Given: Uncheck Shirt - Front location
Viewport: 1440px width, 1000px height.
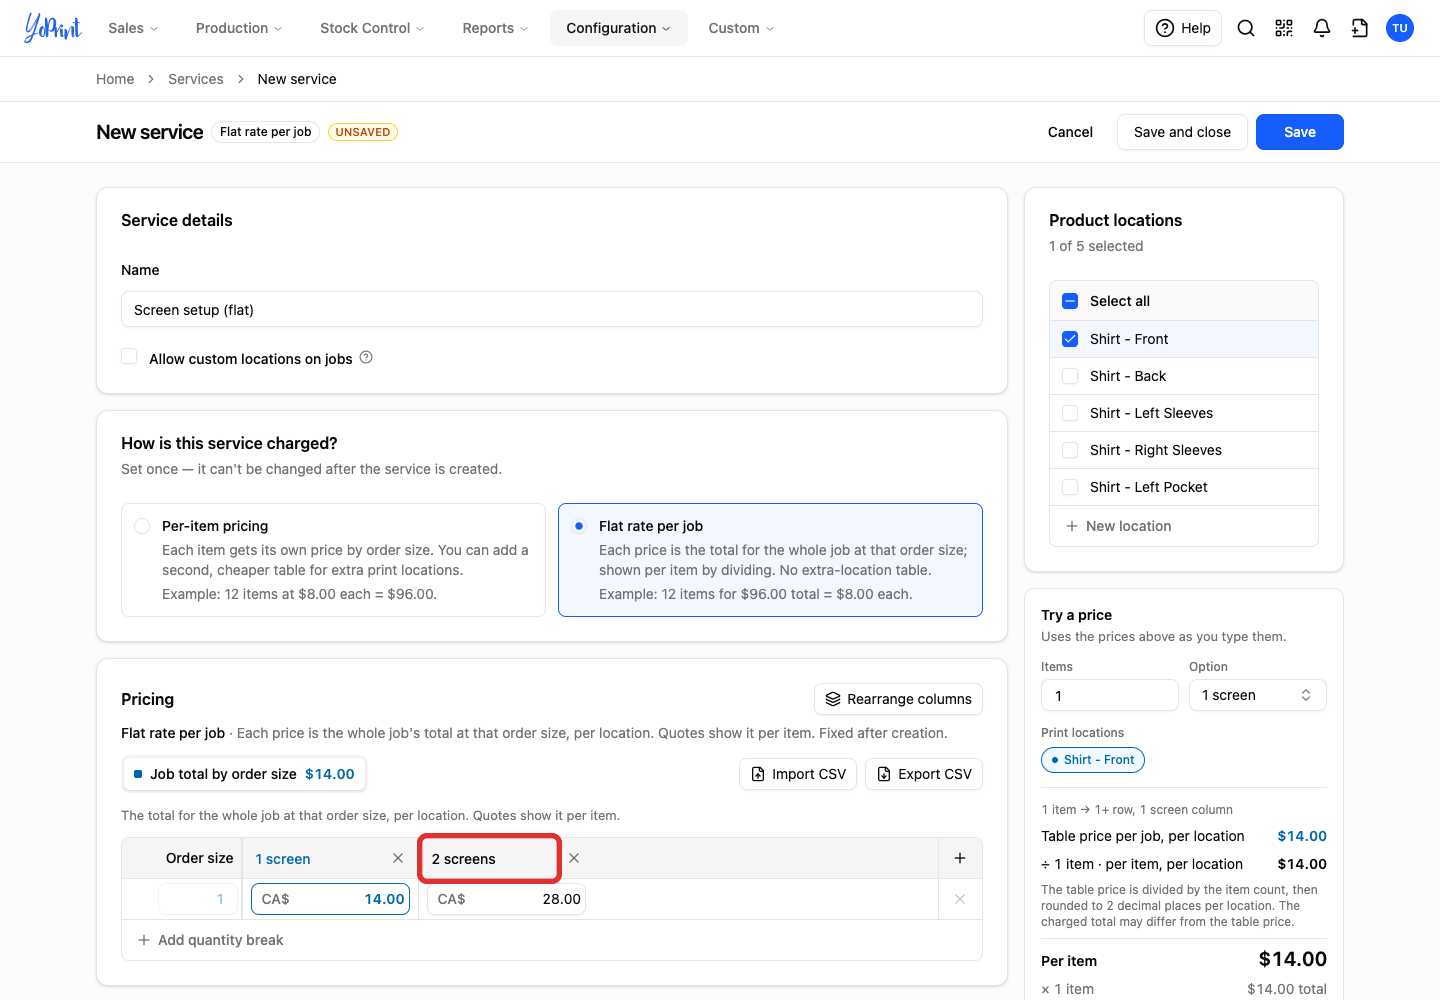Looking at the screenshot, I should click(x=1070, y=339).
